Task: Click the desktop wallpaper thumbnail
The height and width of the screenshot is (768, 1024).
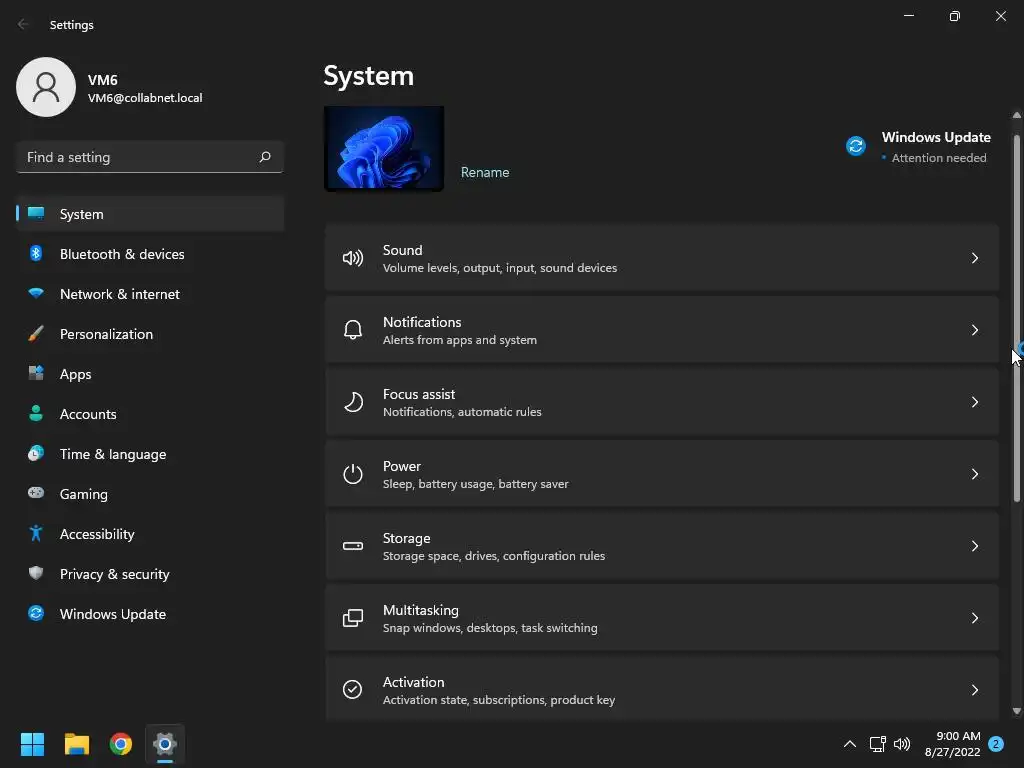Action: click(384, 148)
